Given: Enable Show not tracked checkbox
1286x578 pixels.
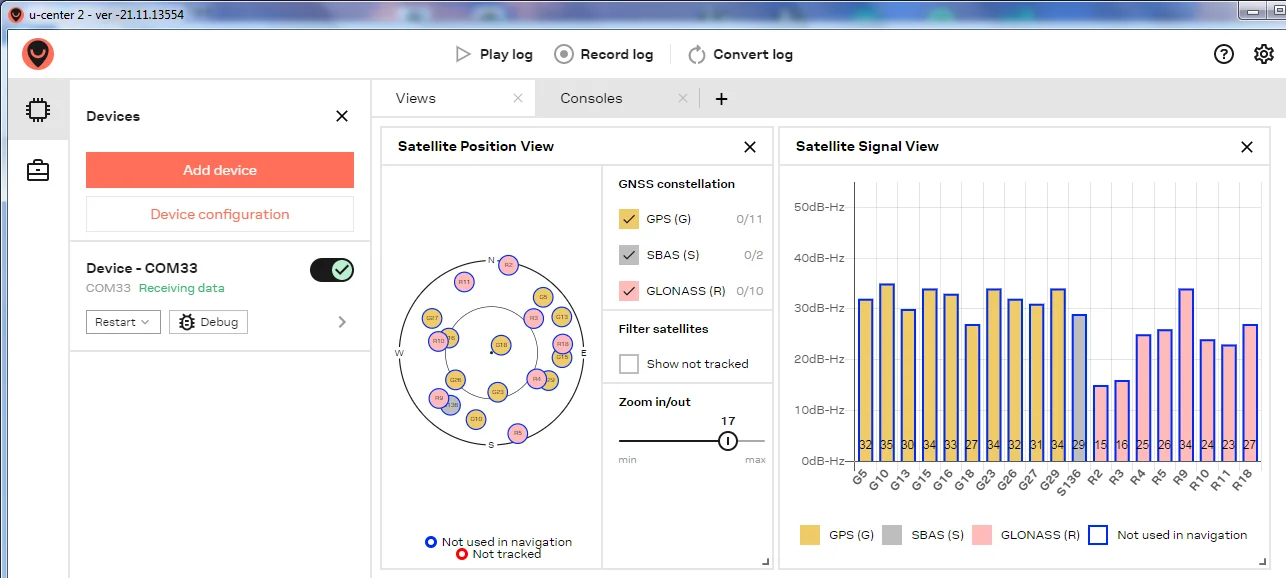Looking at the screenshot, I should pyautogui.click(x=629, y=364).
